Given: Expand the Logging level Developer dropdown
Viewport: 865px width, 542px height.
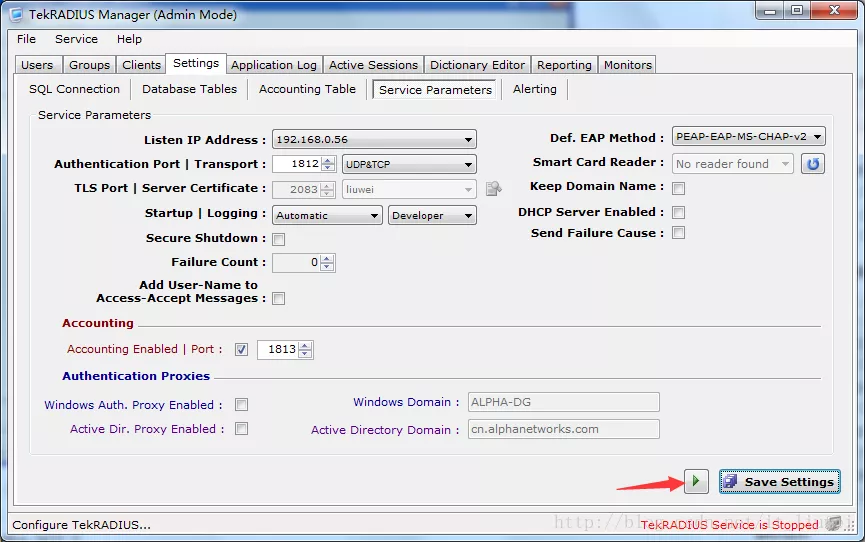Looking at the screenshot, I should coord(468,216).
